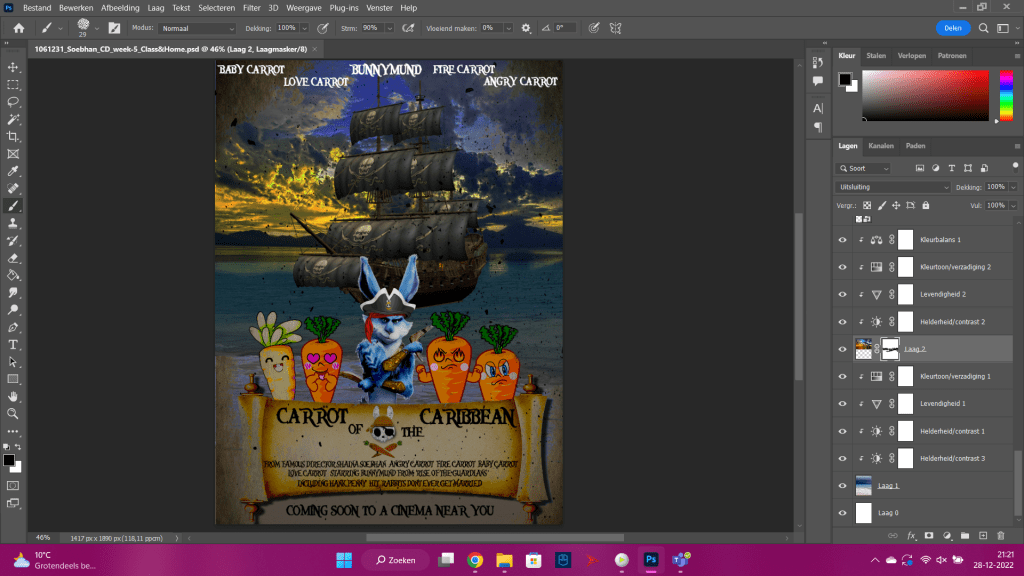Click the Delen button
This screenshot has height=576, width=1024.
tap(953, 28)
